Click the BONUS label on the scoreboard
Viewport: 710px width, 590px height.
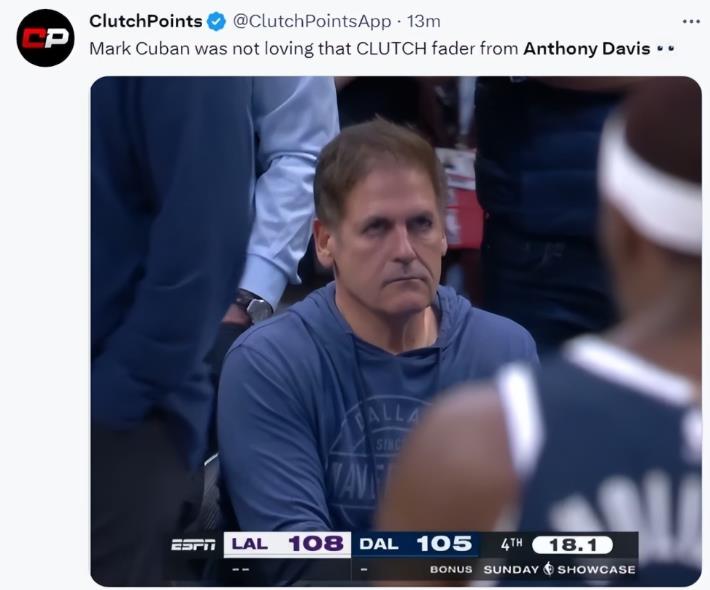[x=451, y=569]
